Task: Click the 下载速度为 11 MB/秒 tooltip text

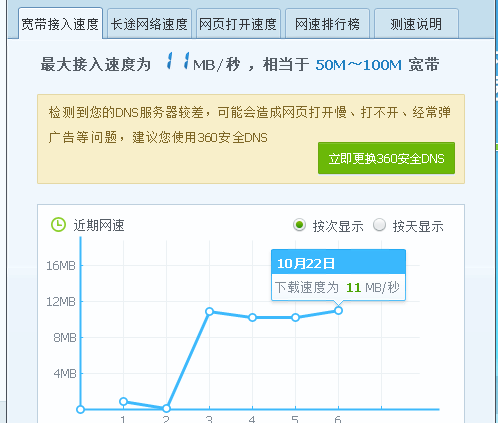Action: click(x=337, y=287)
